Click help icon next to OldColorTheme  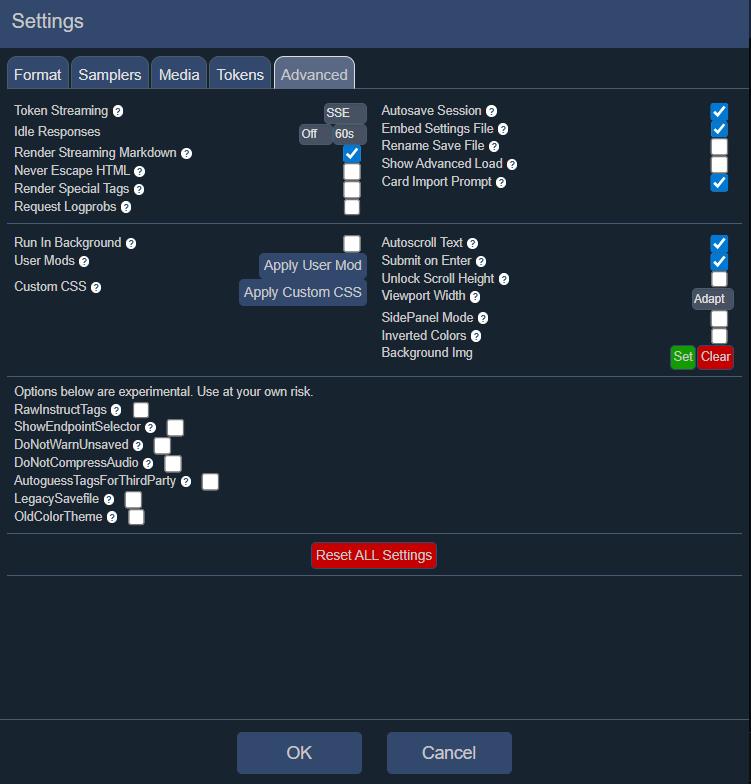[x=112, y=518]
